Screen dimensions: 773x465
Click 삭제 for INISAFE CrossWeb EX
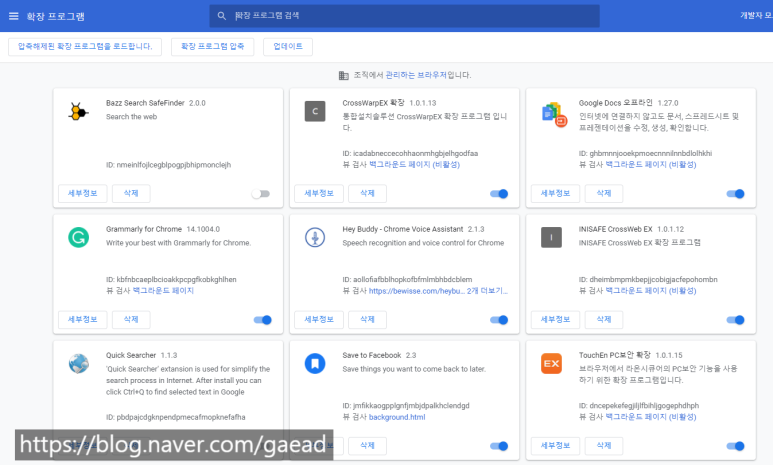pos(603,320)
